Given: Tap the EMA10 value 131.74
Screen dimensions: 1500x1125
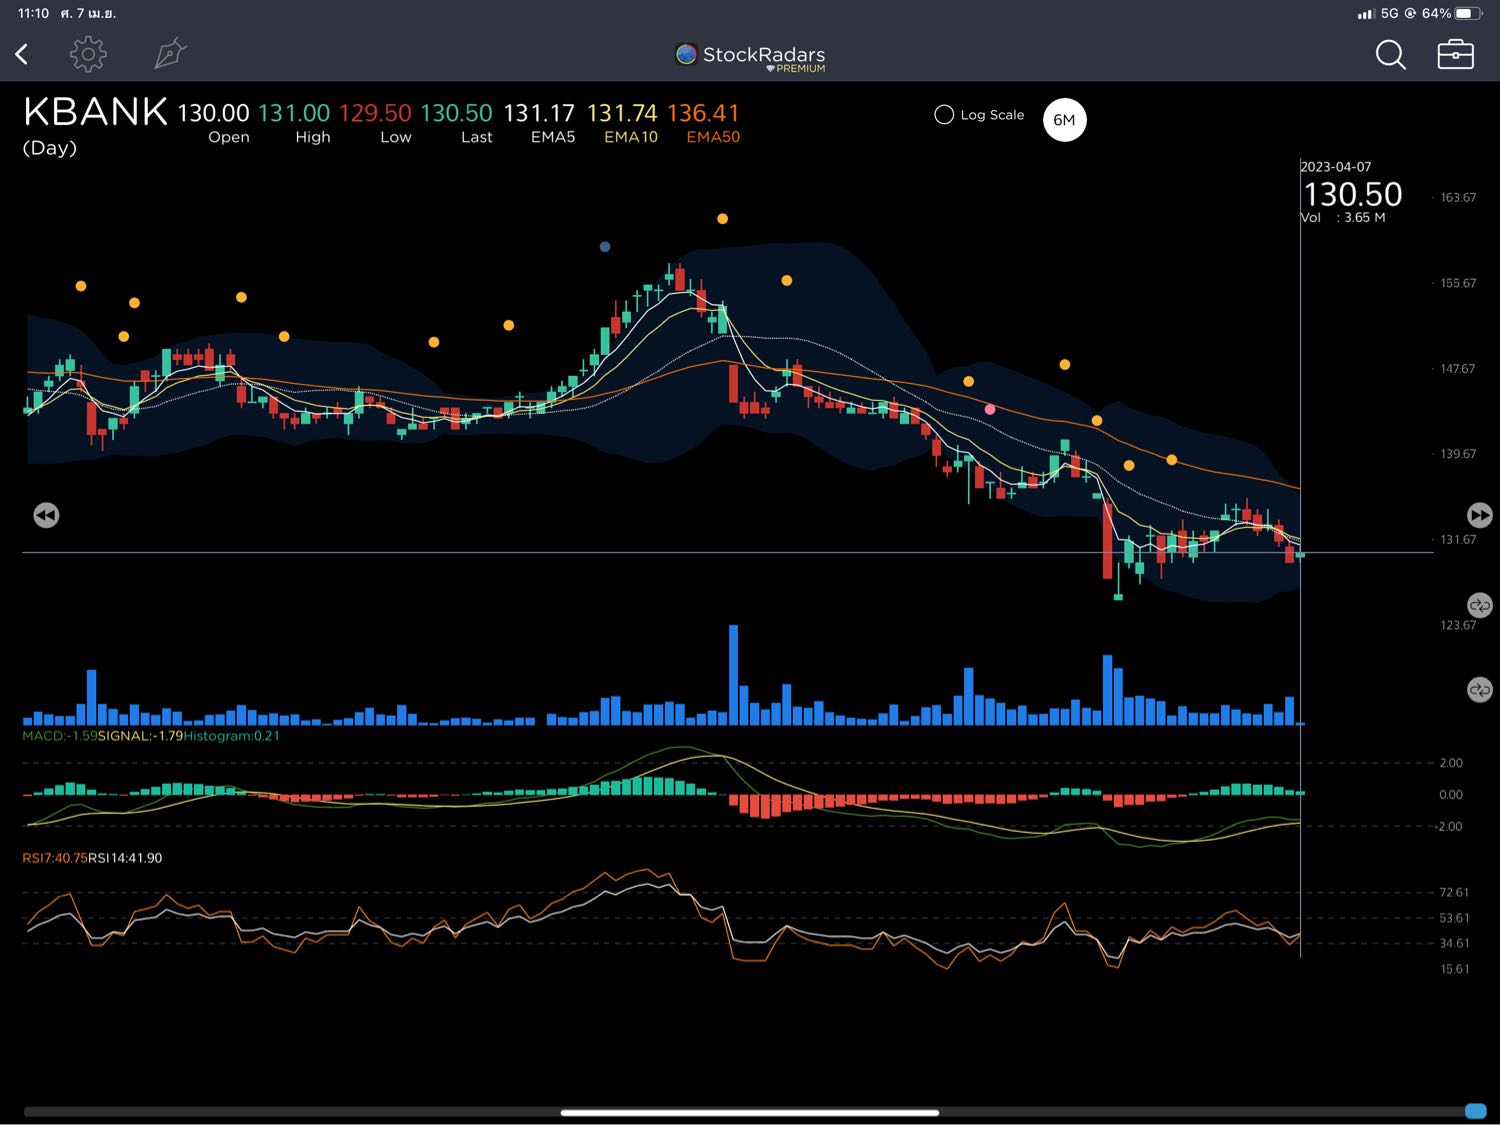Looking at the screenshot, I should click(x=622, y=113).
